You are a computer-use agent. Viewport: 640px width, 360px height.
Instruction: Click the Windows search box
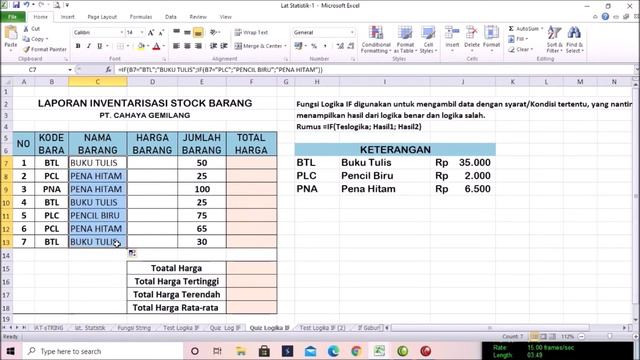click(x=102, y=351)
